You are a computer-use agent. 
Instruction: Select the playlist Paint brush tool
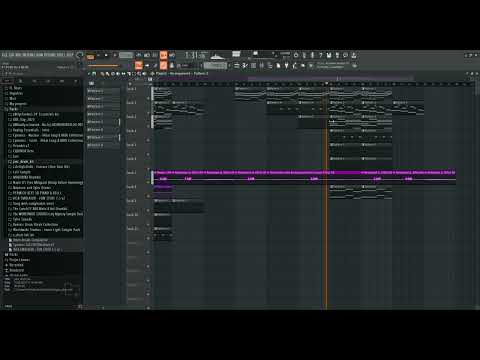tap(108, 74)
